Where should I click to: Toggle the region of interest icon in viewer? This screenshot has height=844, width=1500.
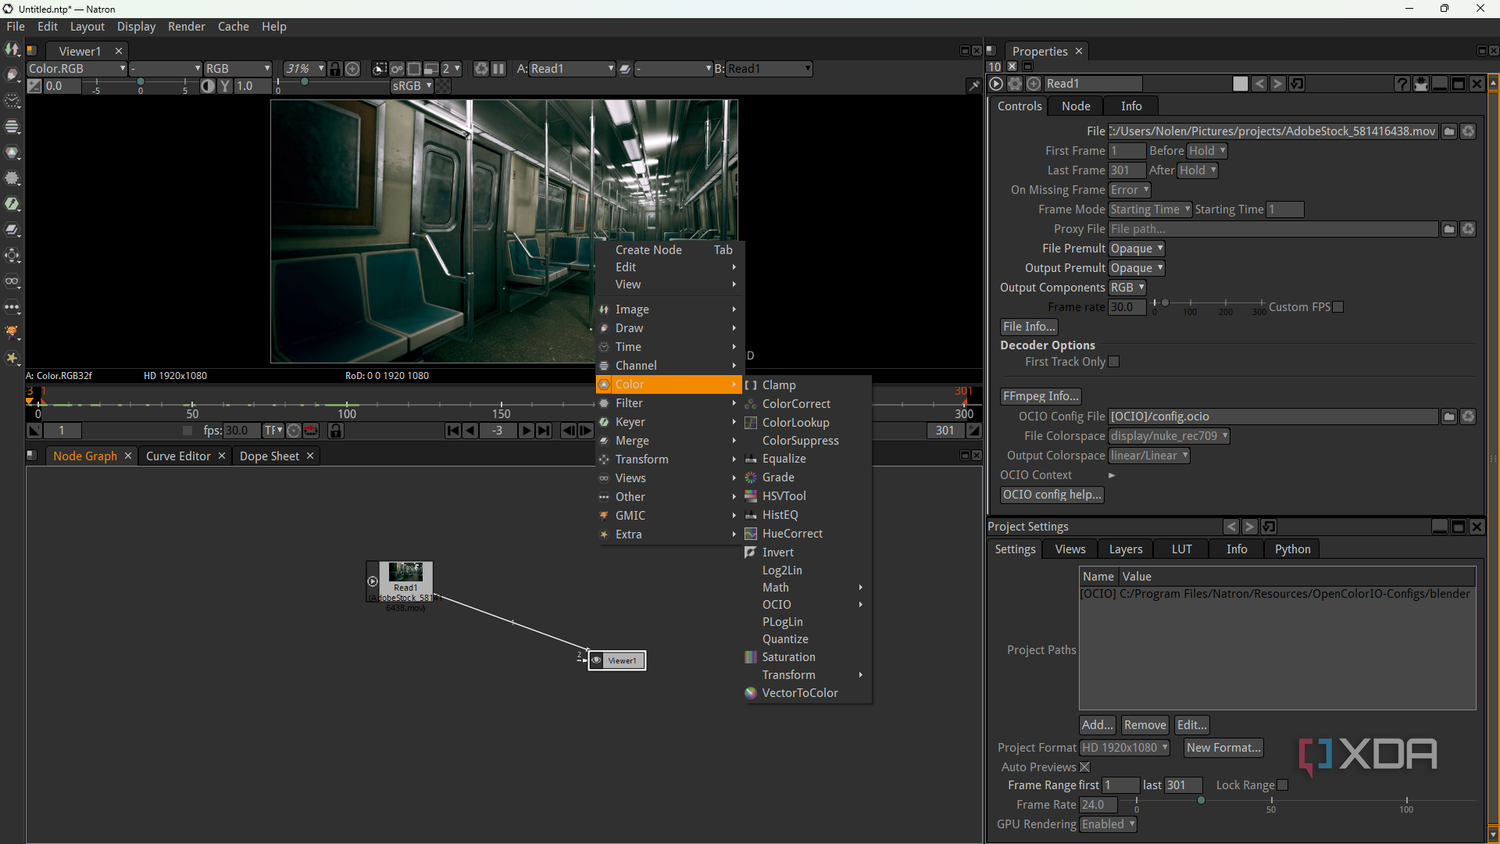click(x=414, y=69)
